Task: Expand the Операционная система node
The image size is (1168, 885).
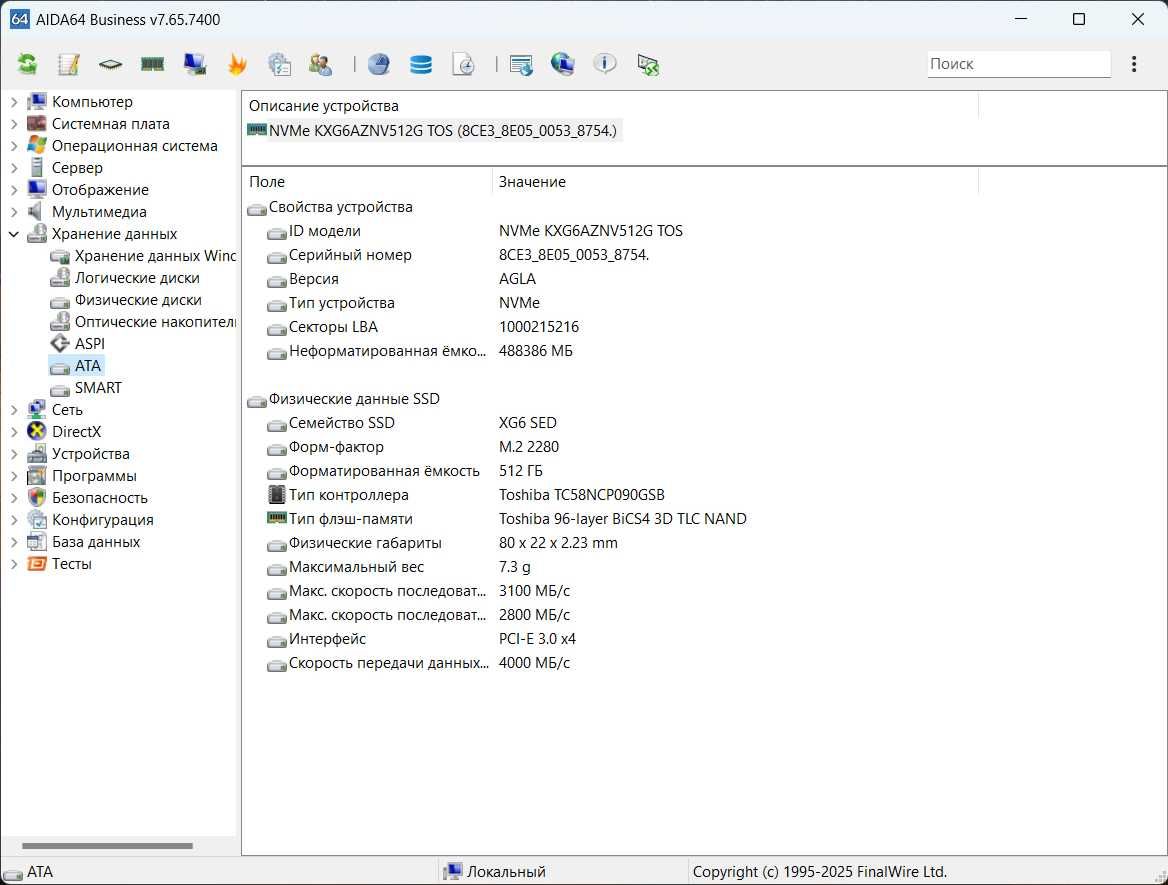Action: pos(13,146)
